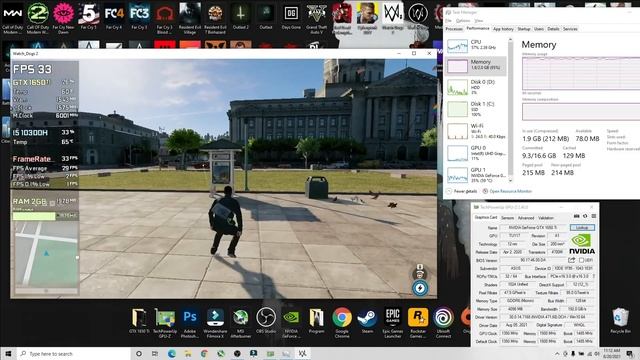Open the Users tab in Task Manager
Viewport: 640px width, 360px height.
[539, 29]
